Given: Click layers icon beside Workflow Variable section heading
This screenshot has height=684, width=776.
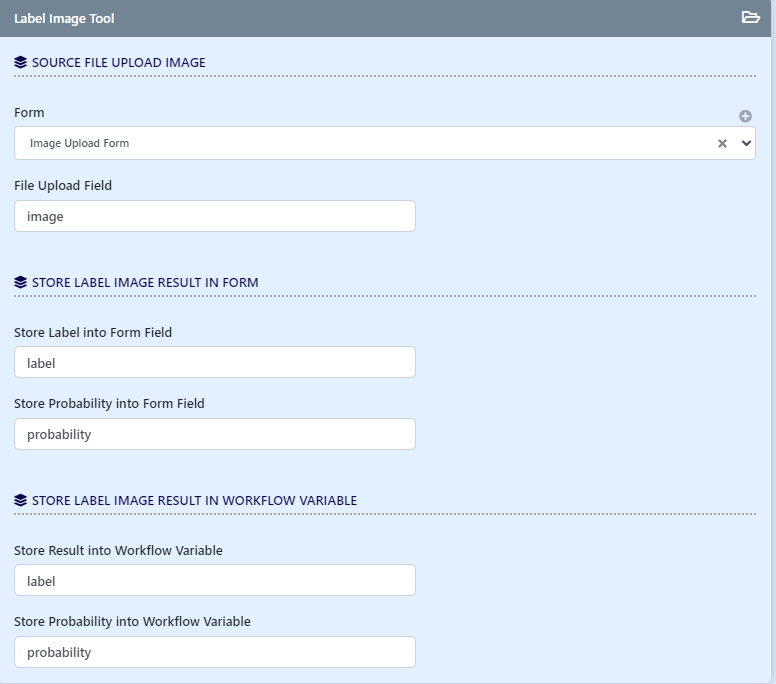Looking at the screenshot, I should (21, 500).
